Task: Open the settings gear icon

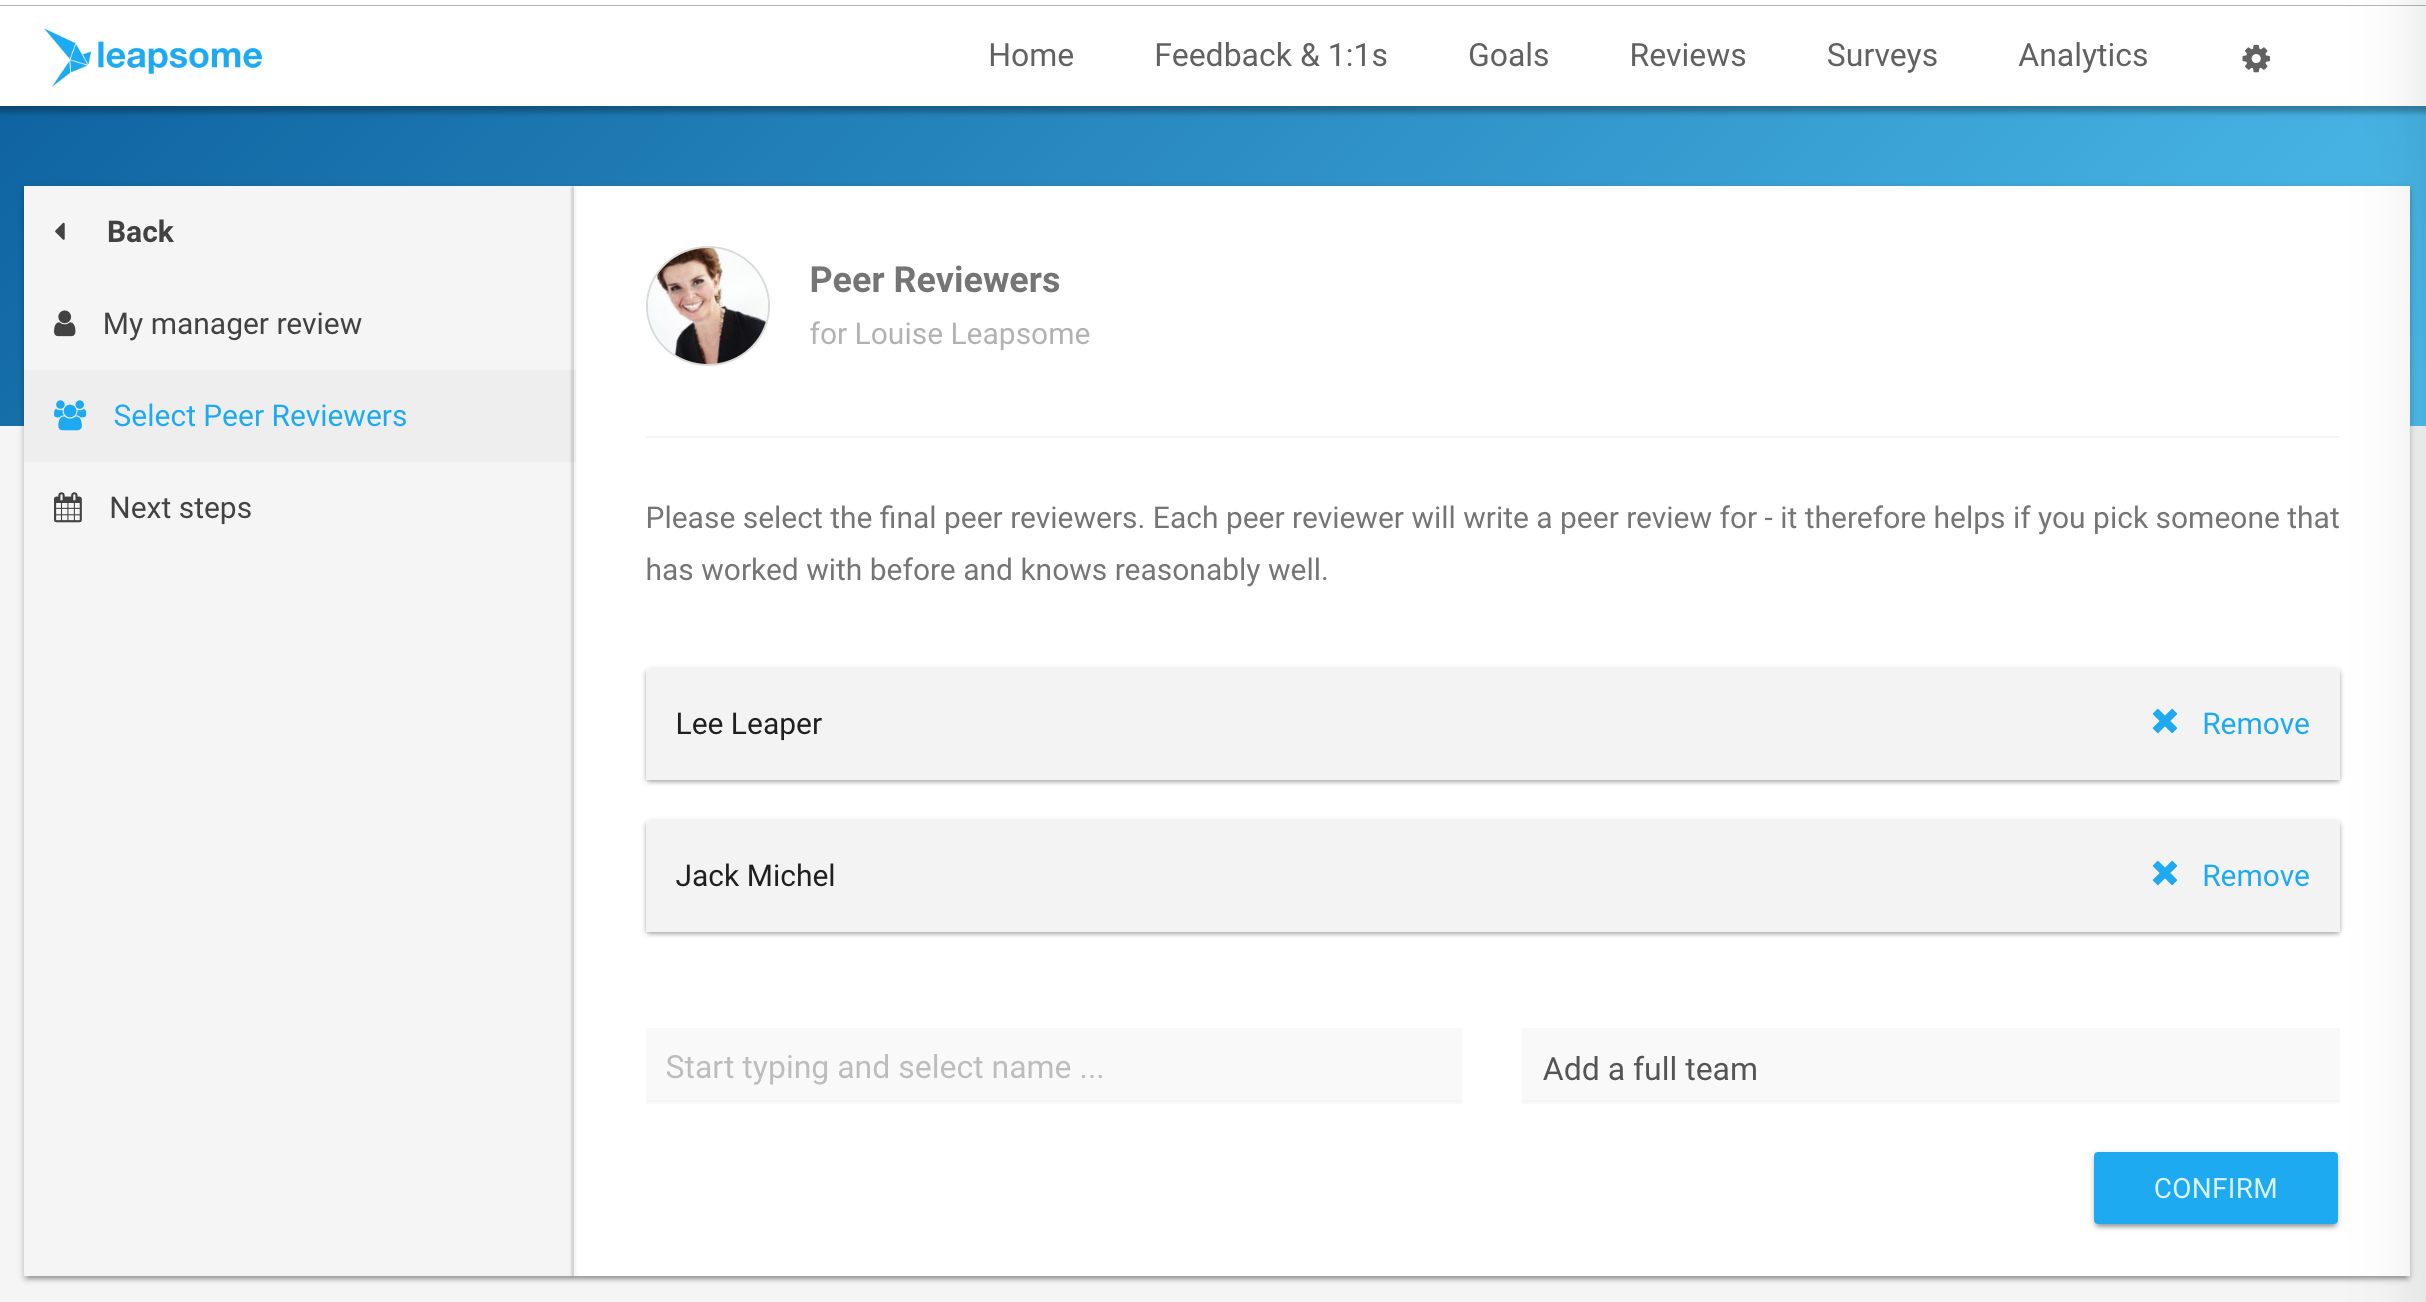Action: click(2256, 58)
